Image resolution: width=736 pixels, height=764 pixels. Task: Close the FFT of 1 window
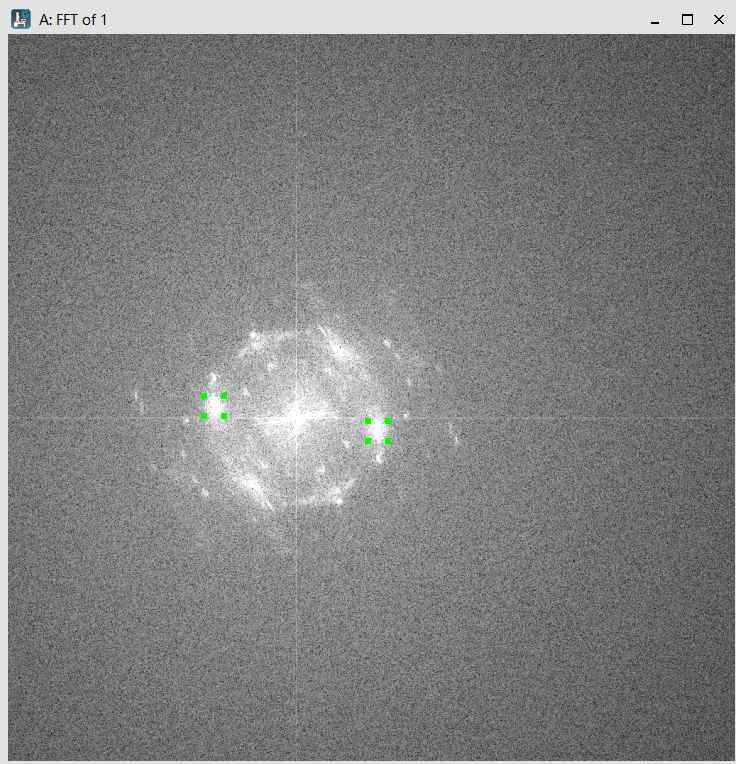(x=719, y=19)
